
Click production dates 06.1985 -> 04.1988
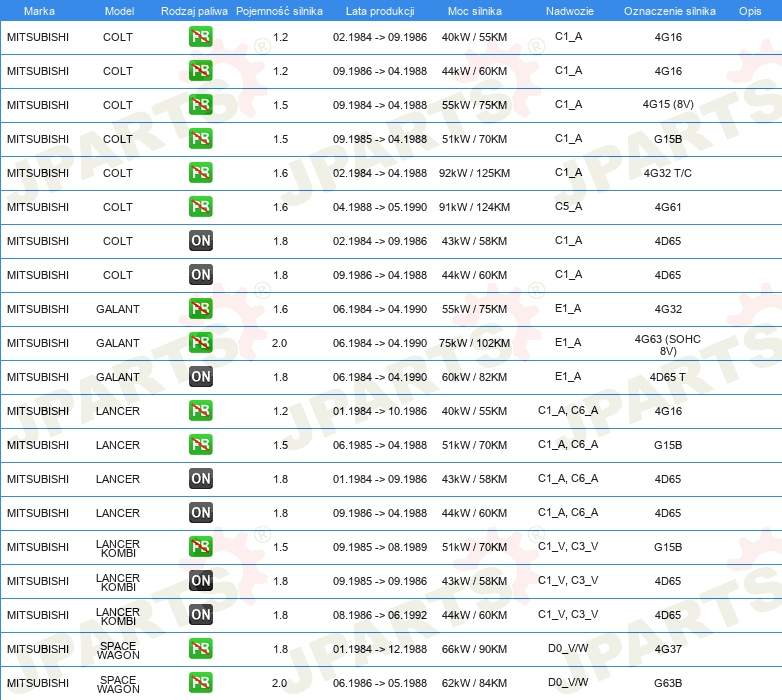(380, 445)
